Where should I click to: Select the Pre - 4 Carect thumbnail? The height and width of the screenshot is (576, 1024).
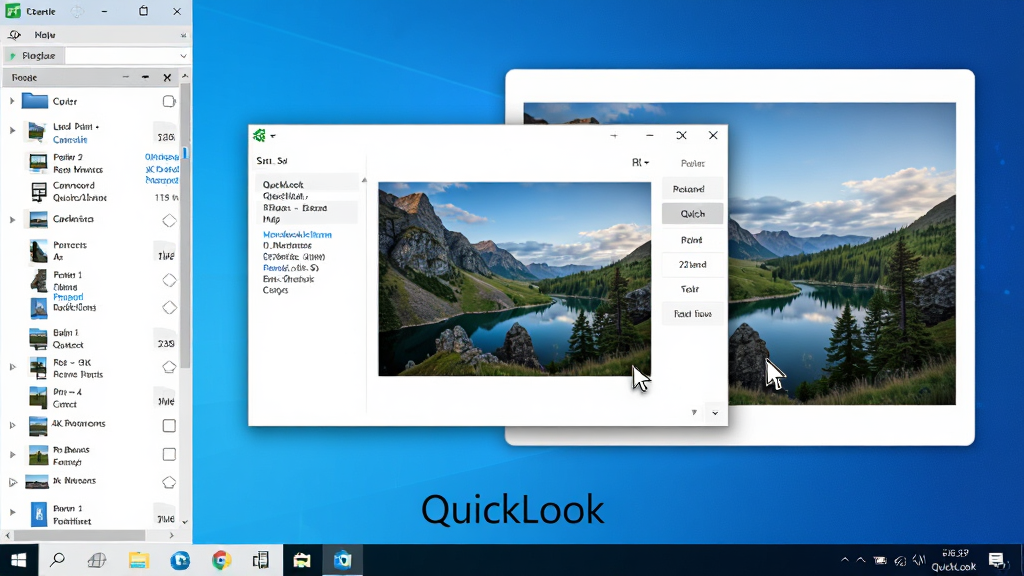point(38,397)
